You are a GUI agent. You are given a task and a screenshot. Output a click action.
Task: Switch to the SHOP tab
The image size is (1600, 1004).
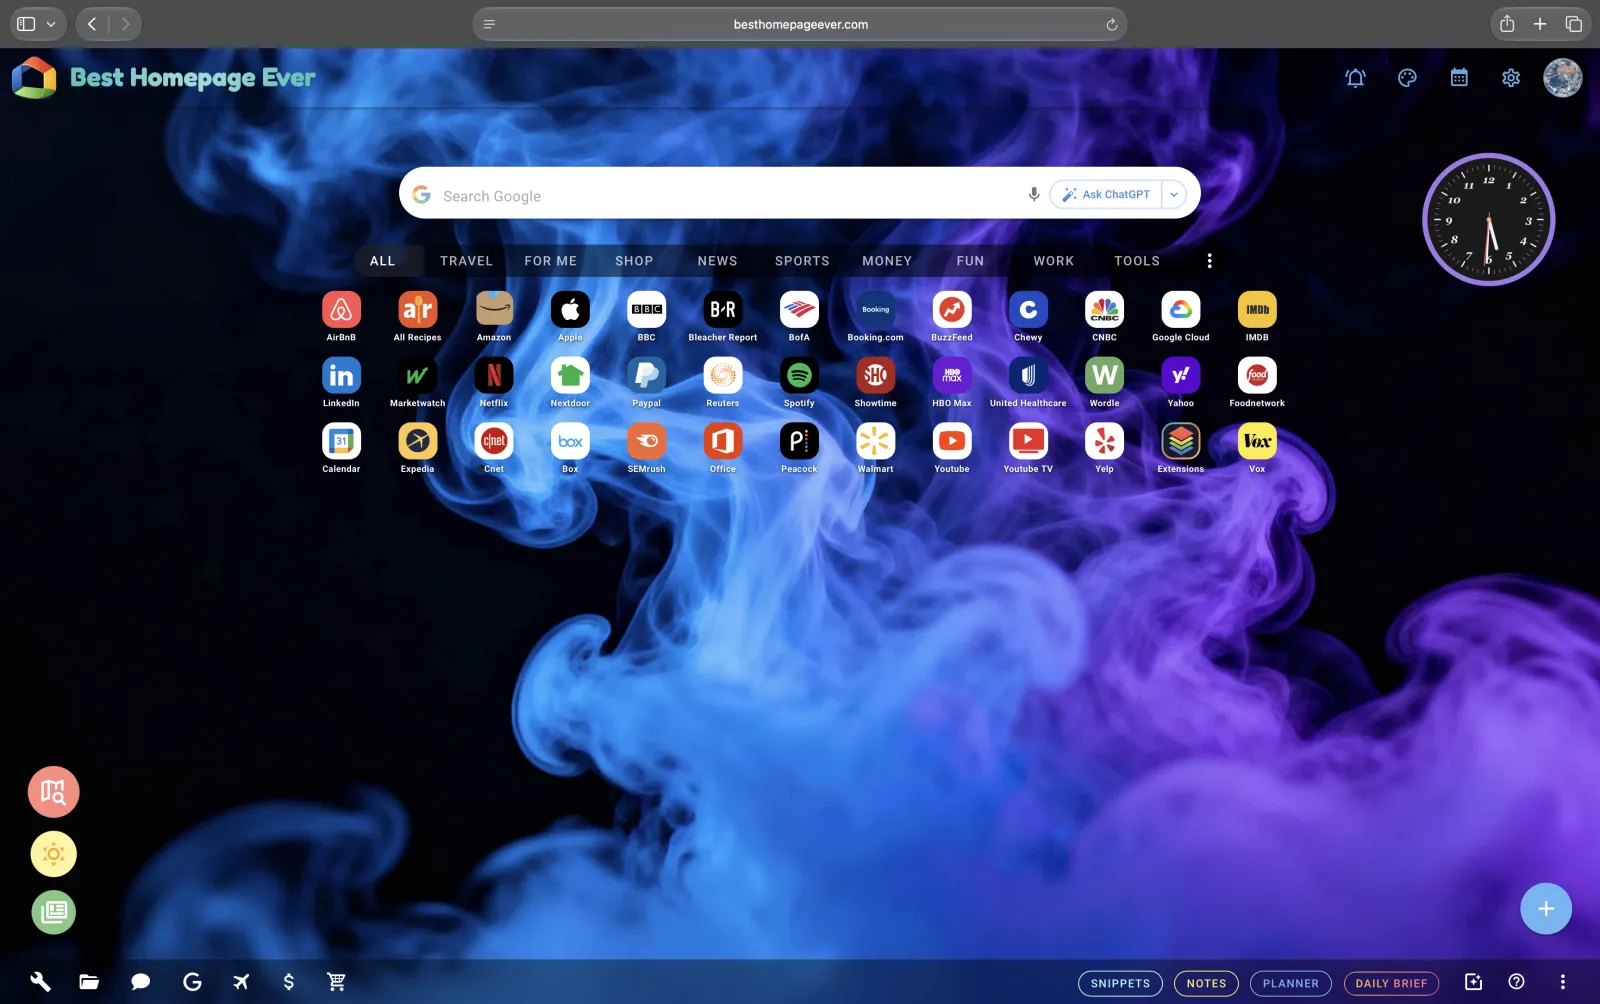[x=634, y=261]
